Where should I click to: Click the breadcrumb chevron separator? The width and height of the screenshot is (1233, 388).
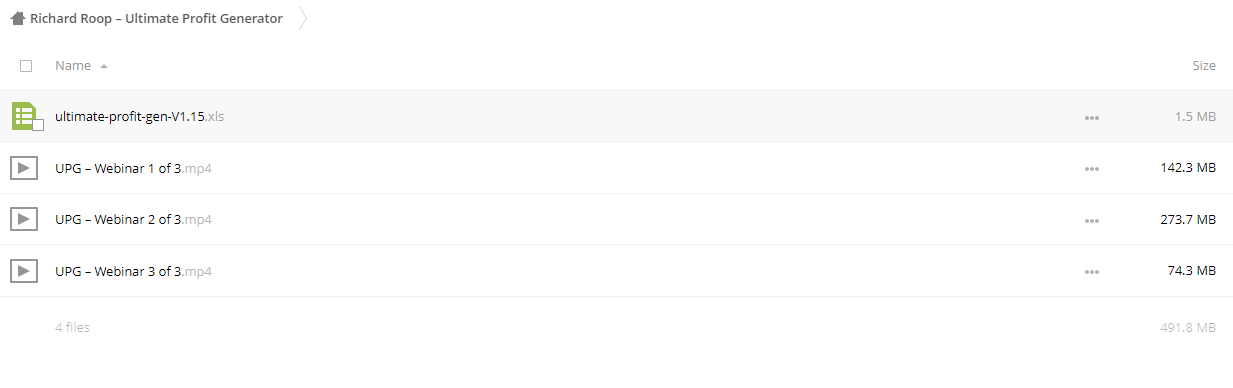coord(303,18)
